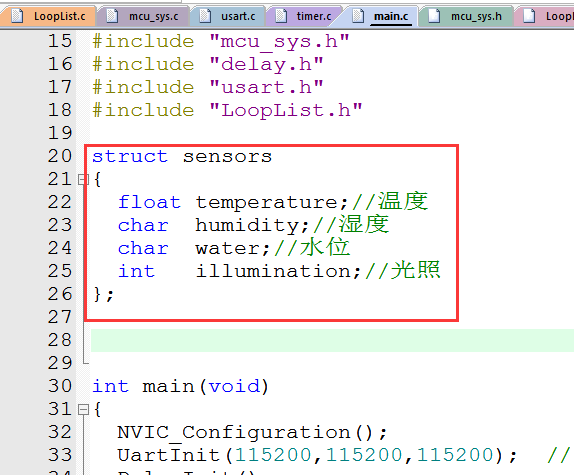The image size is (574, 475).
Task: Click the NVIC_Configuration function call
Action: tap(234, 432)
